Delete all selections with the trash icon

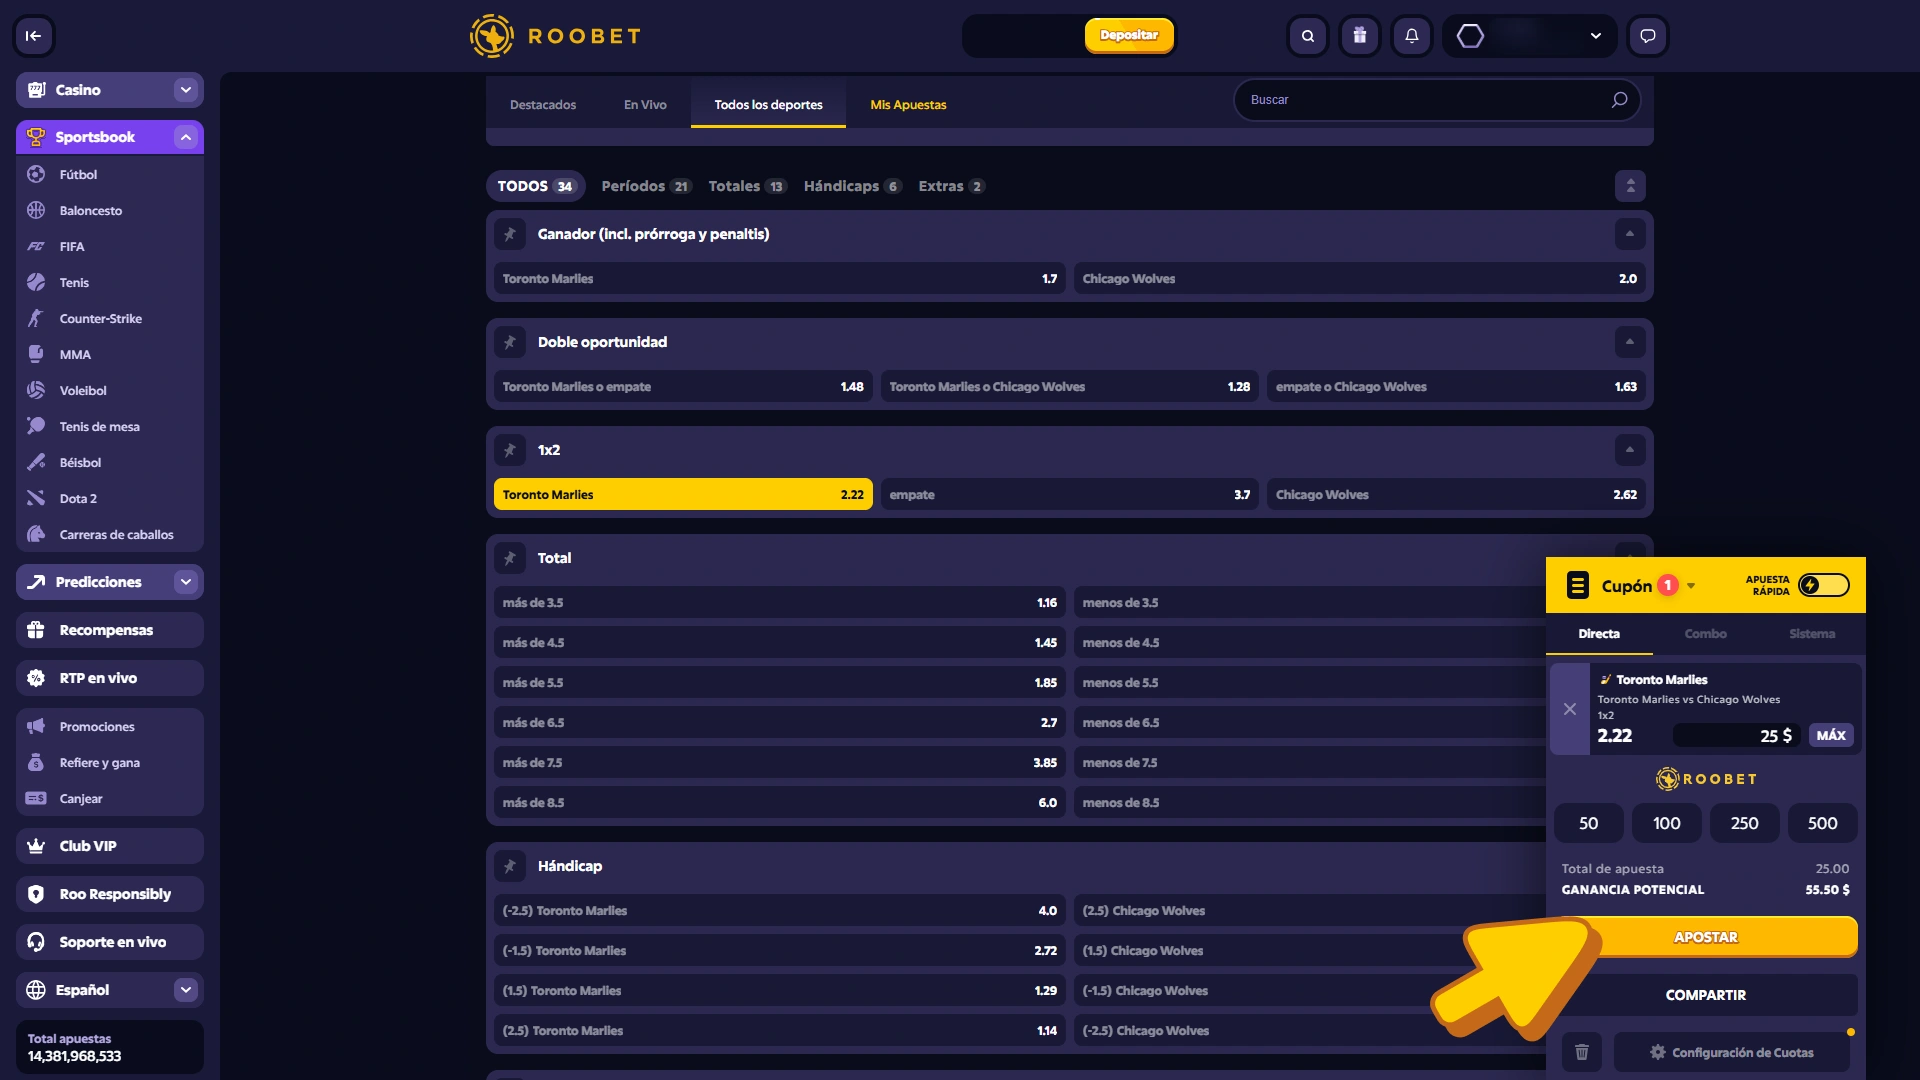pyautogui.click(x=1582, y=1052)
